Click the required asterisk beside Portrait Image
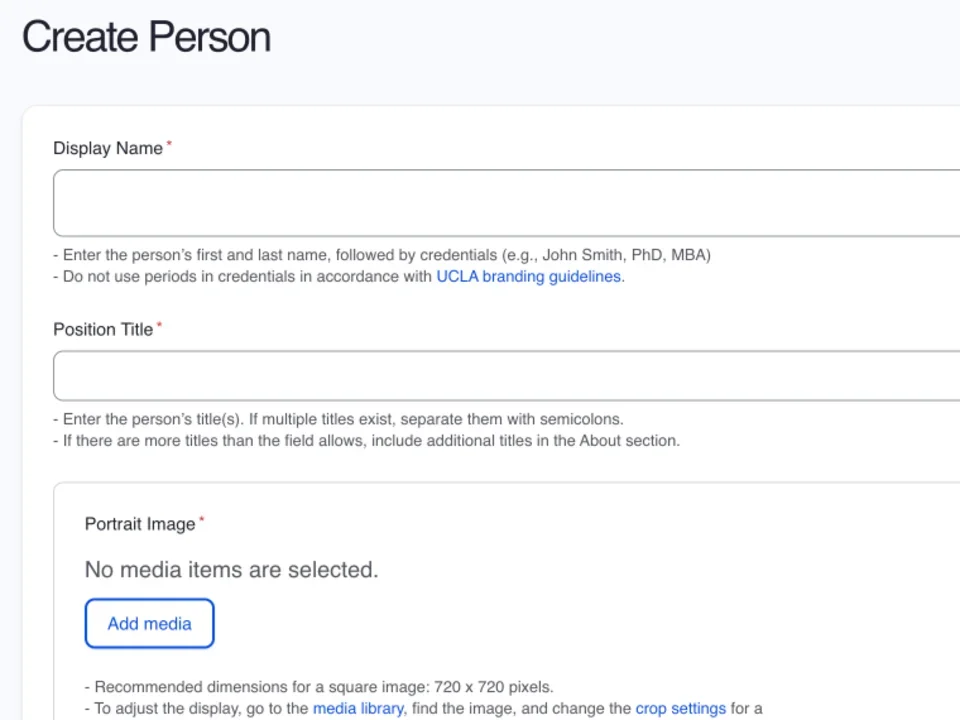This screenshot has height=720, width=960. click(x=201, y=517)
